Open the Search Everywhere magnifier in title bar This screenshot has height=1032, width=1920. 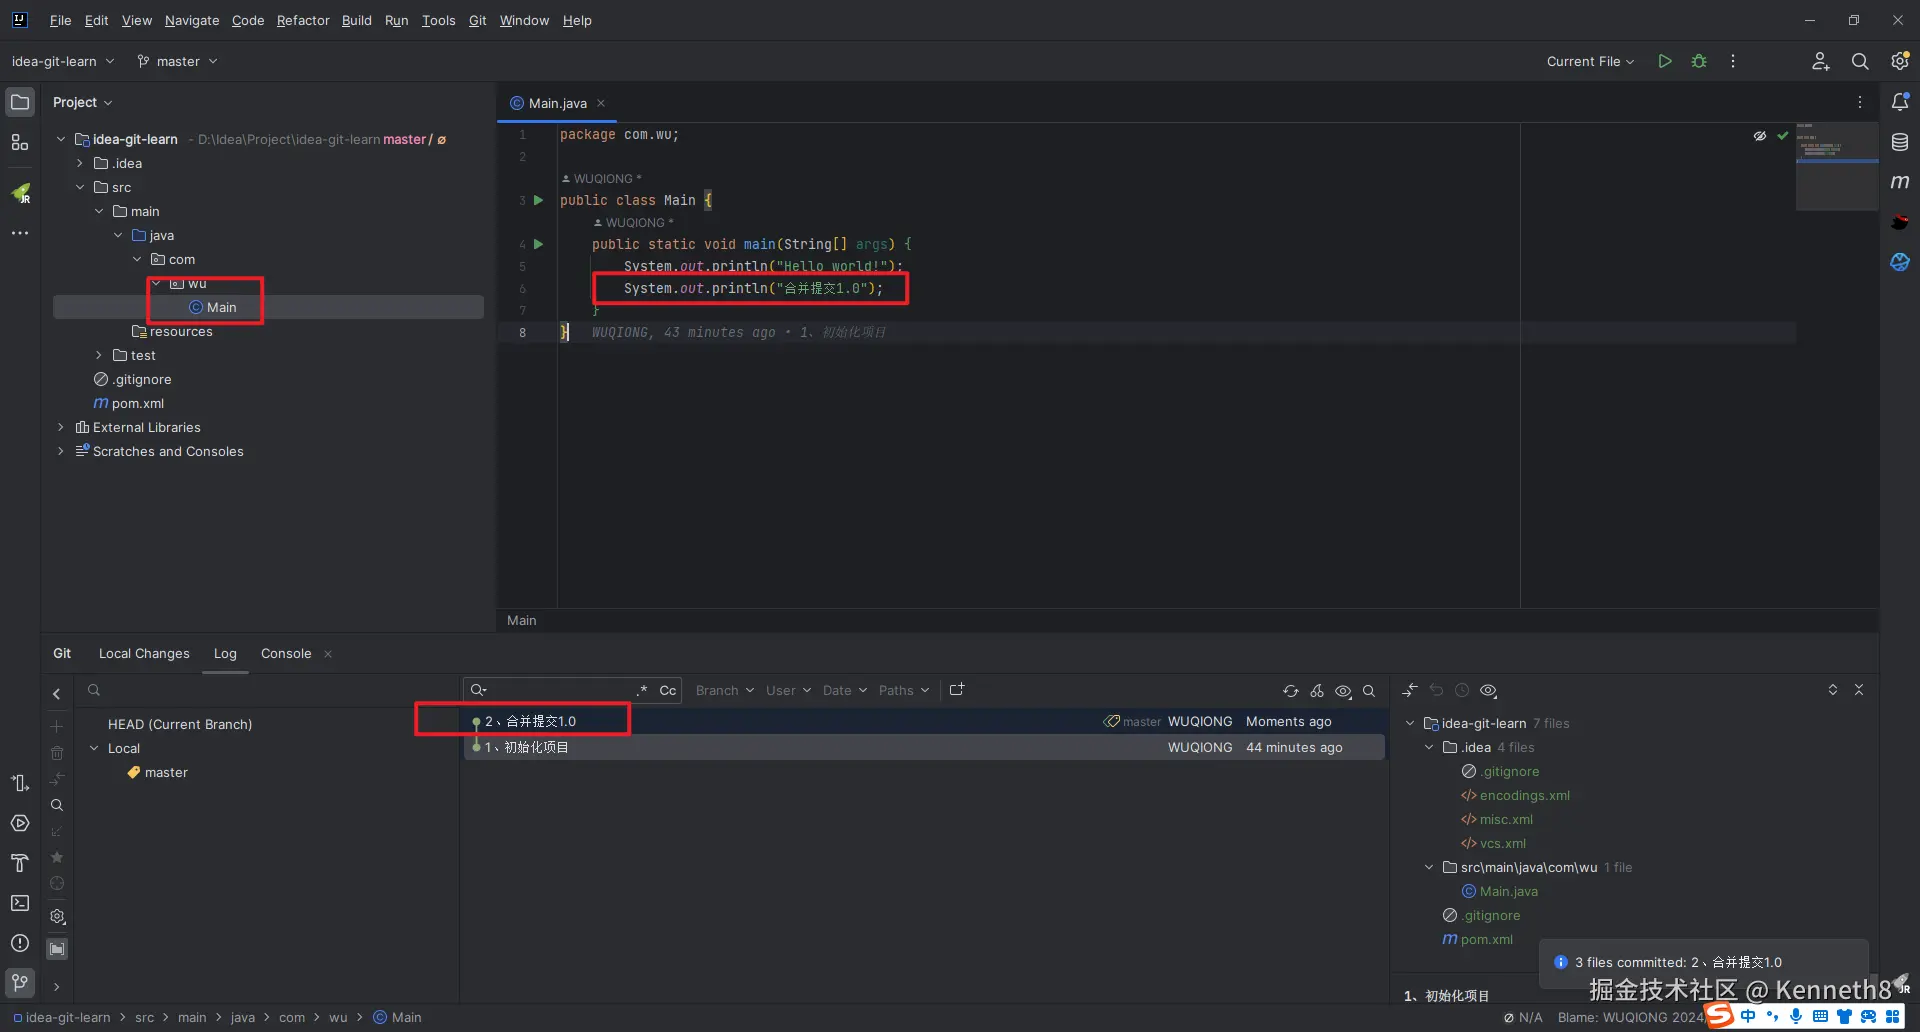[x=1860, y=61]
